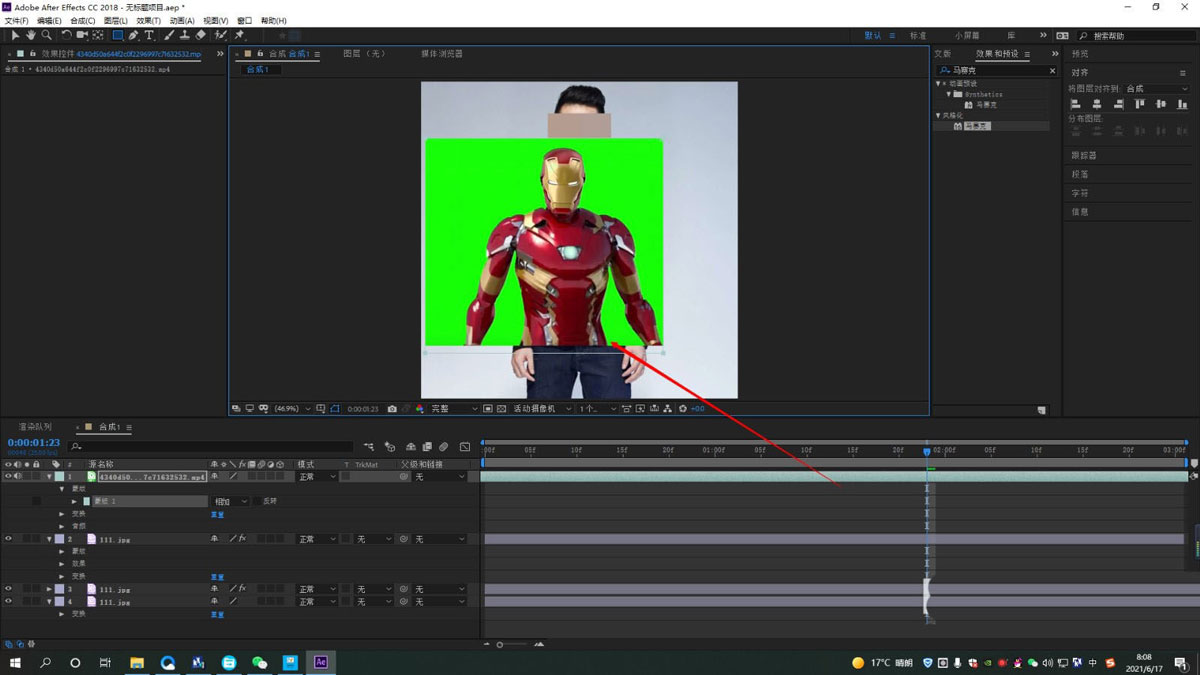Viewport: 1200px width, 675px height.
Task: Select the Eraser tool
Action: coord(201,35)
